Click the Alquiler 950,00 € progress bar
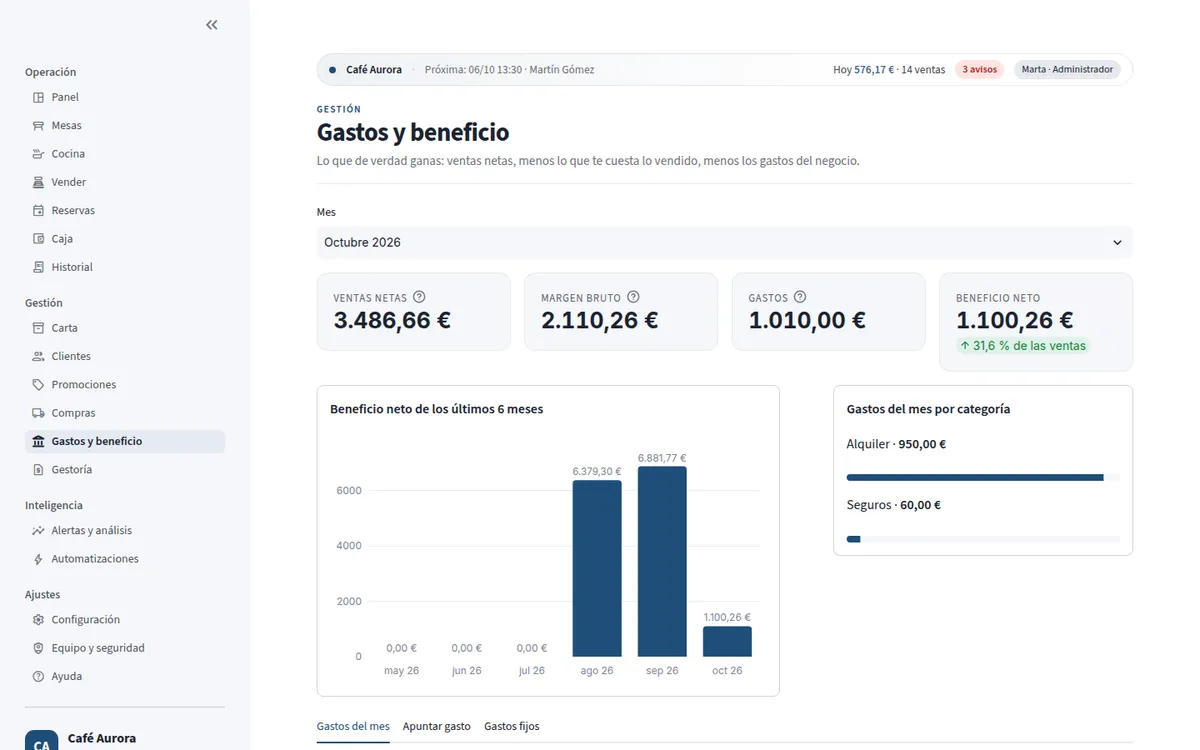This screenshot has width=1200, height=750. click(x=983, y=478)
